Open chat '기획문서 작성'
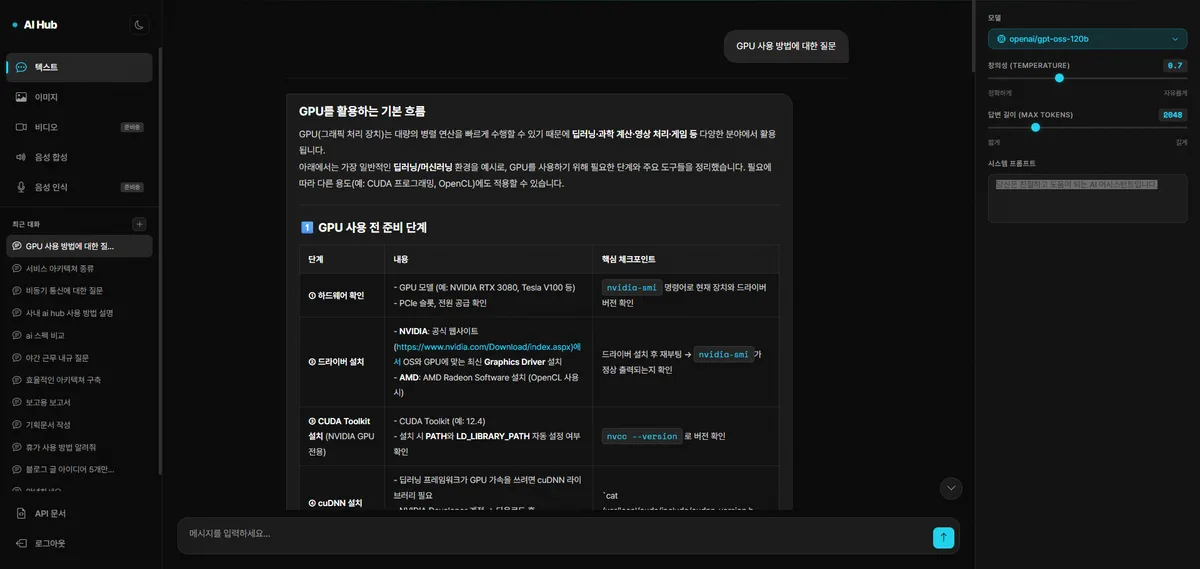The width and height of the screenshot is (1200, 569). (79, 424)
